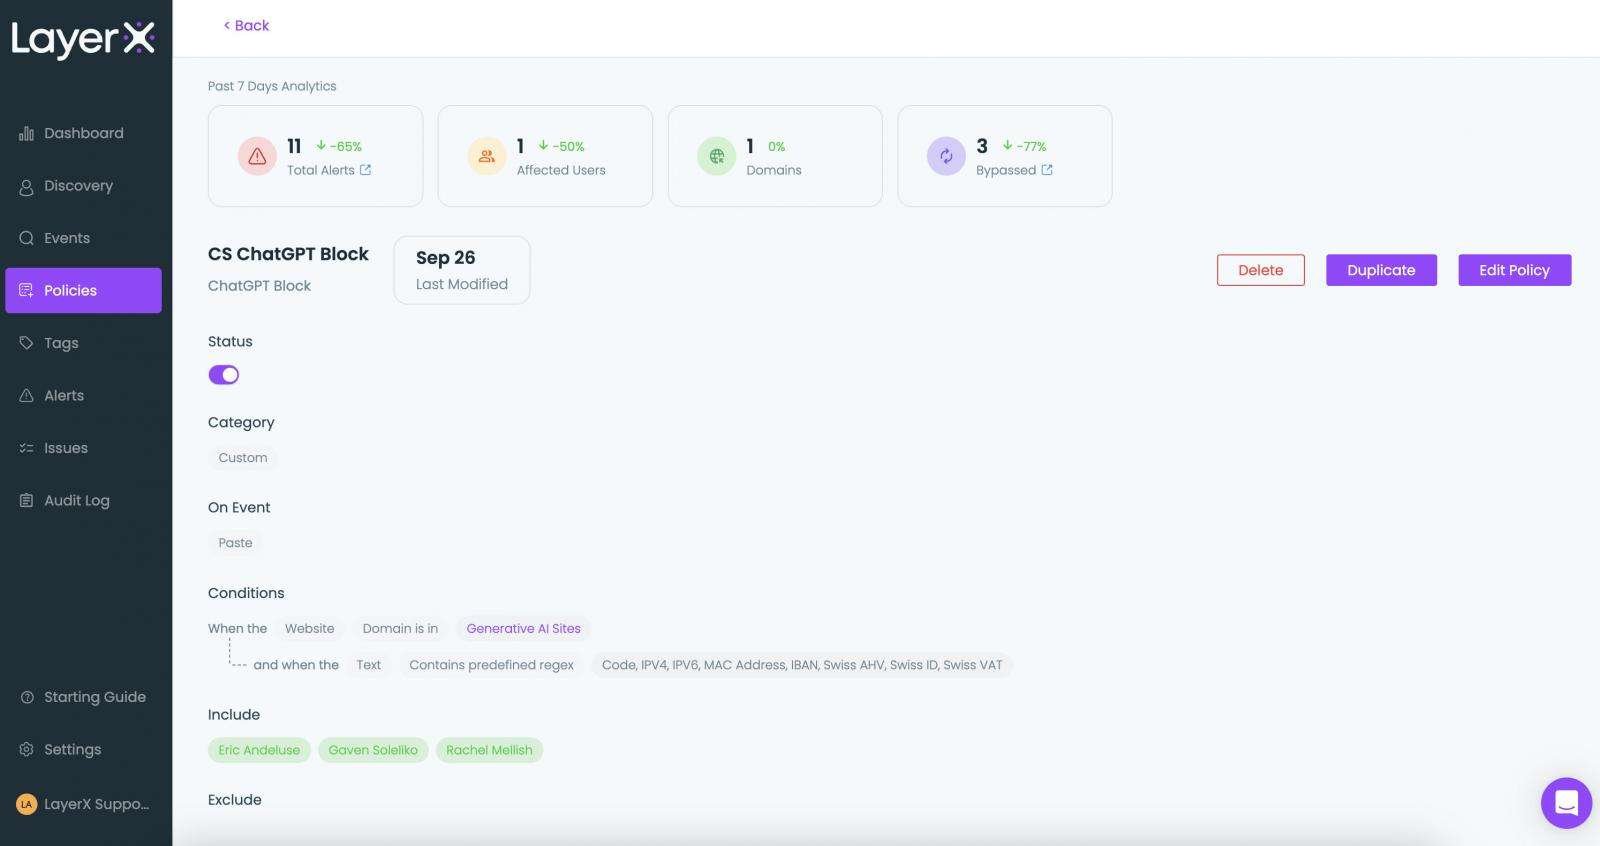This screenshot has height=846, width=1600.
Task: Click the Bypassed label
Action: tap(1006, 170)
